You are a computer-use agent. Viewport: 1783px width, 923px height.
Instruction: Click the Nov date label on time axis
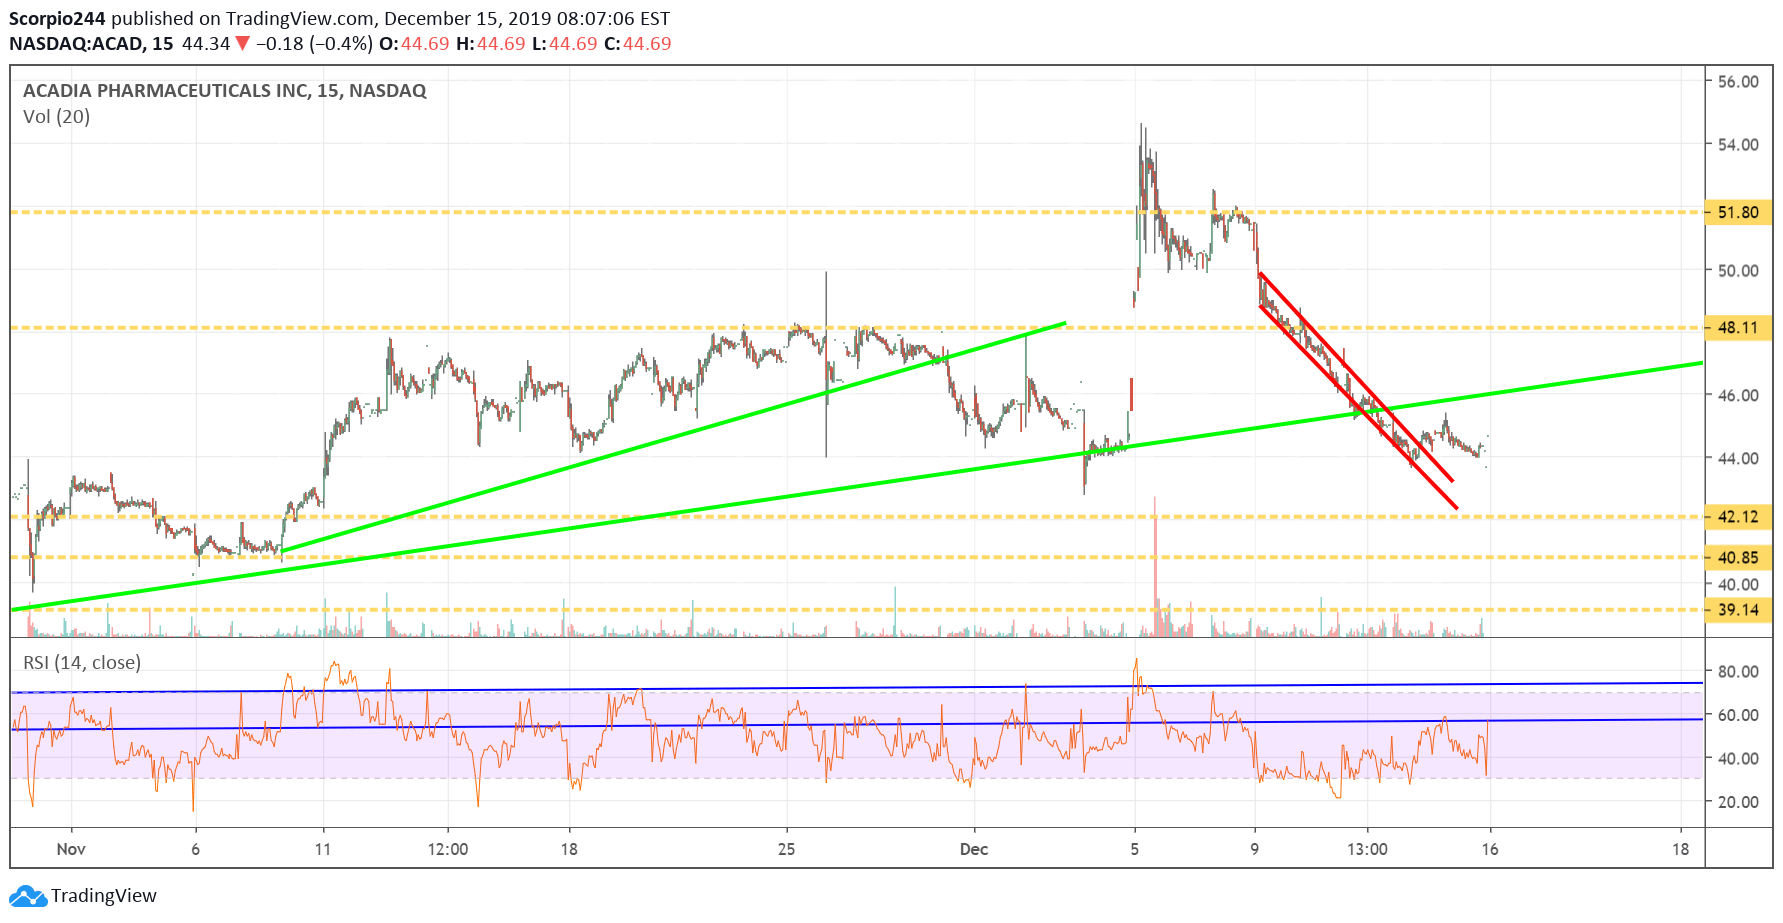[x=71, y=849]
